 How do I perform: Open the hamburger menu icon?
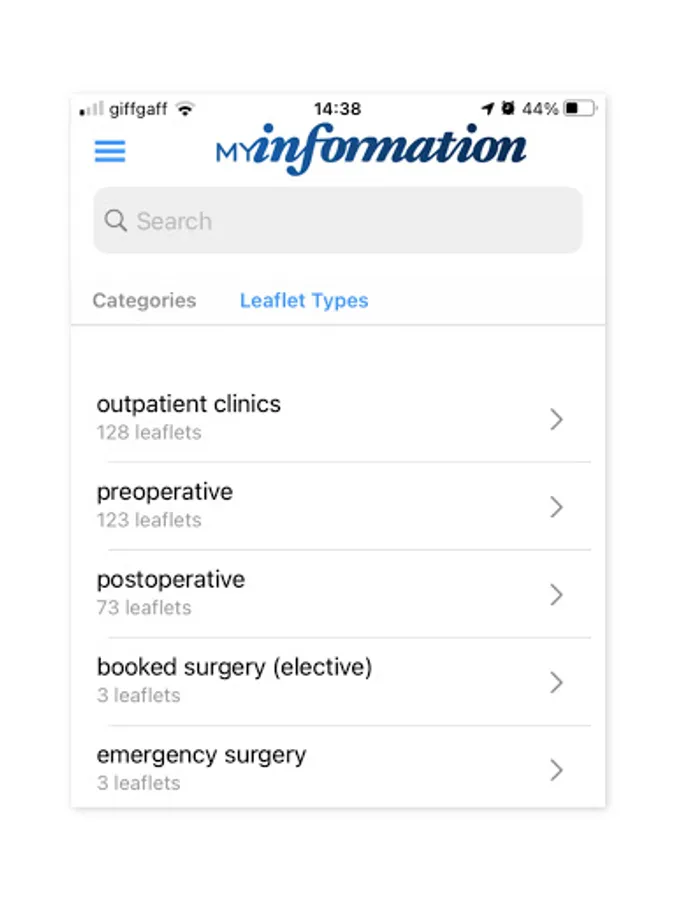pyautogui.click(x=110, y=151)
